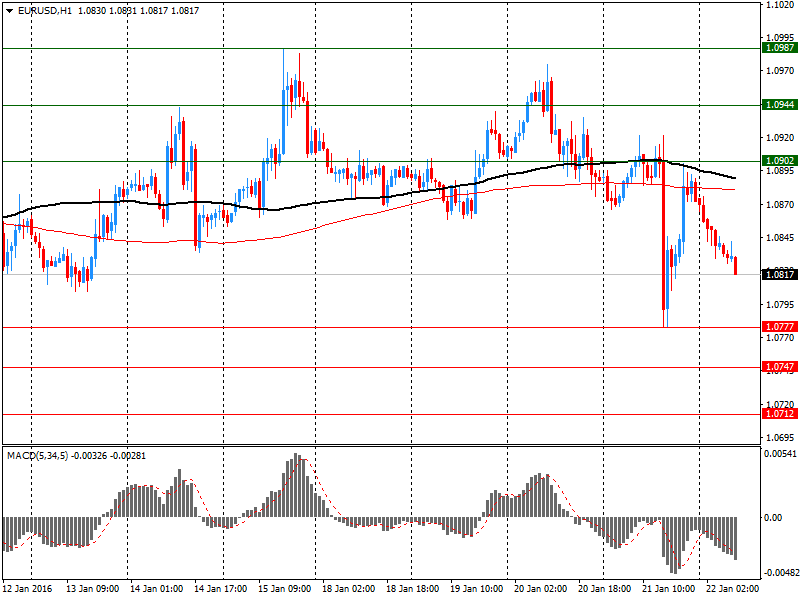Click the 1.0995 value on price axis
The height and width of the screenshot is (600, 800).
[x=780, y=37]
